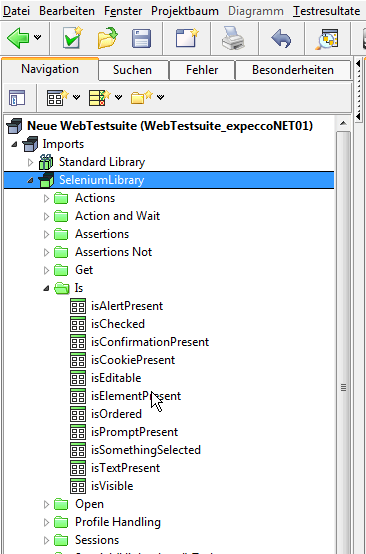Open the Projektbaum menu
366x554 pixels.
tap(185, 11)
